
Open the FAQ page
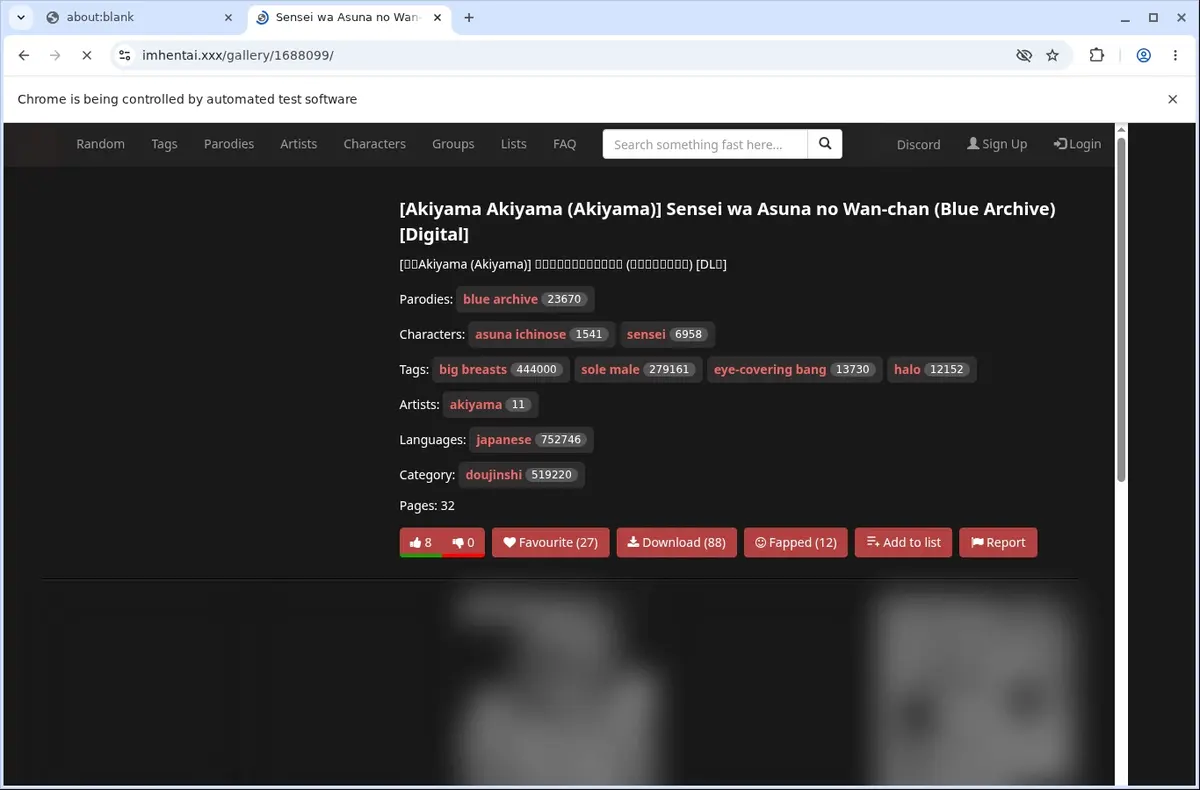coord(564,144)
